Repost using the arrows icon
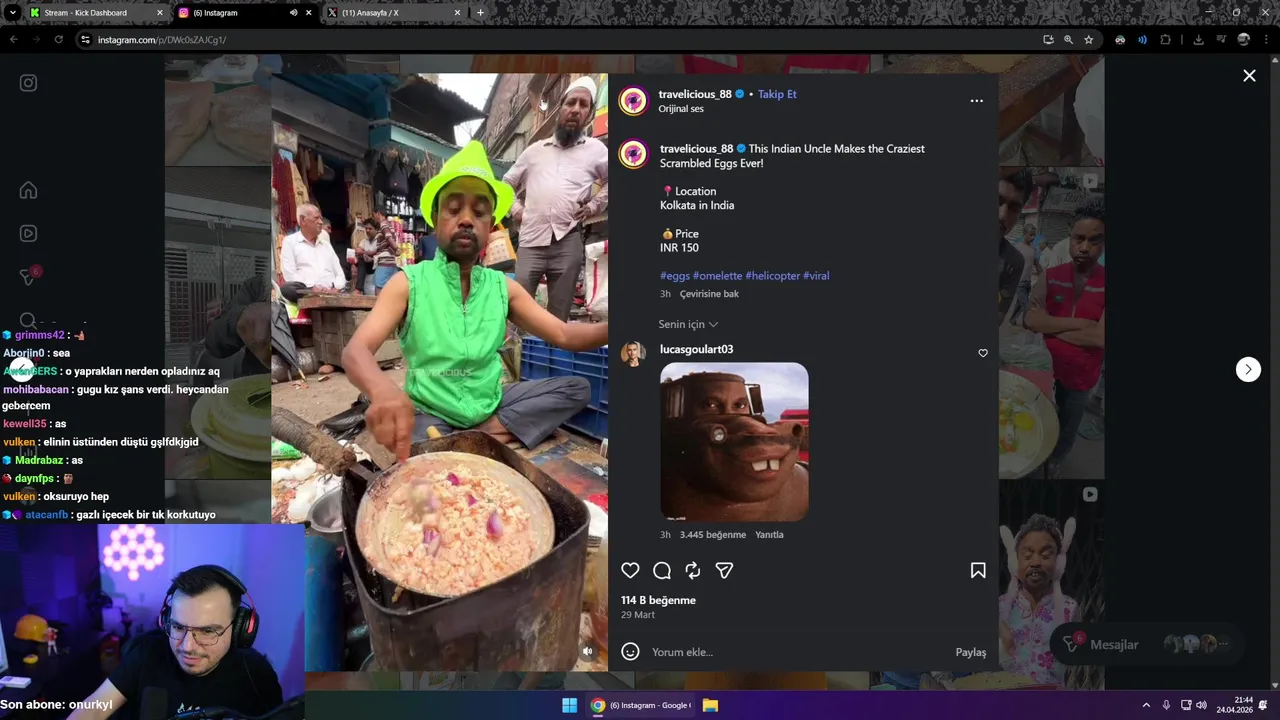Viewport: 1280px width, 720px height. click(693, 570)
